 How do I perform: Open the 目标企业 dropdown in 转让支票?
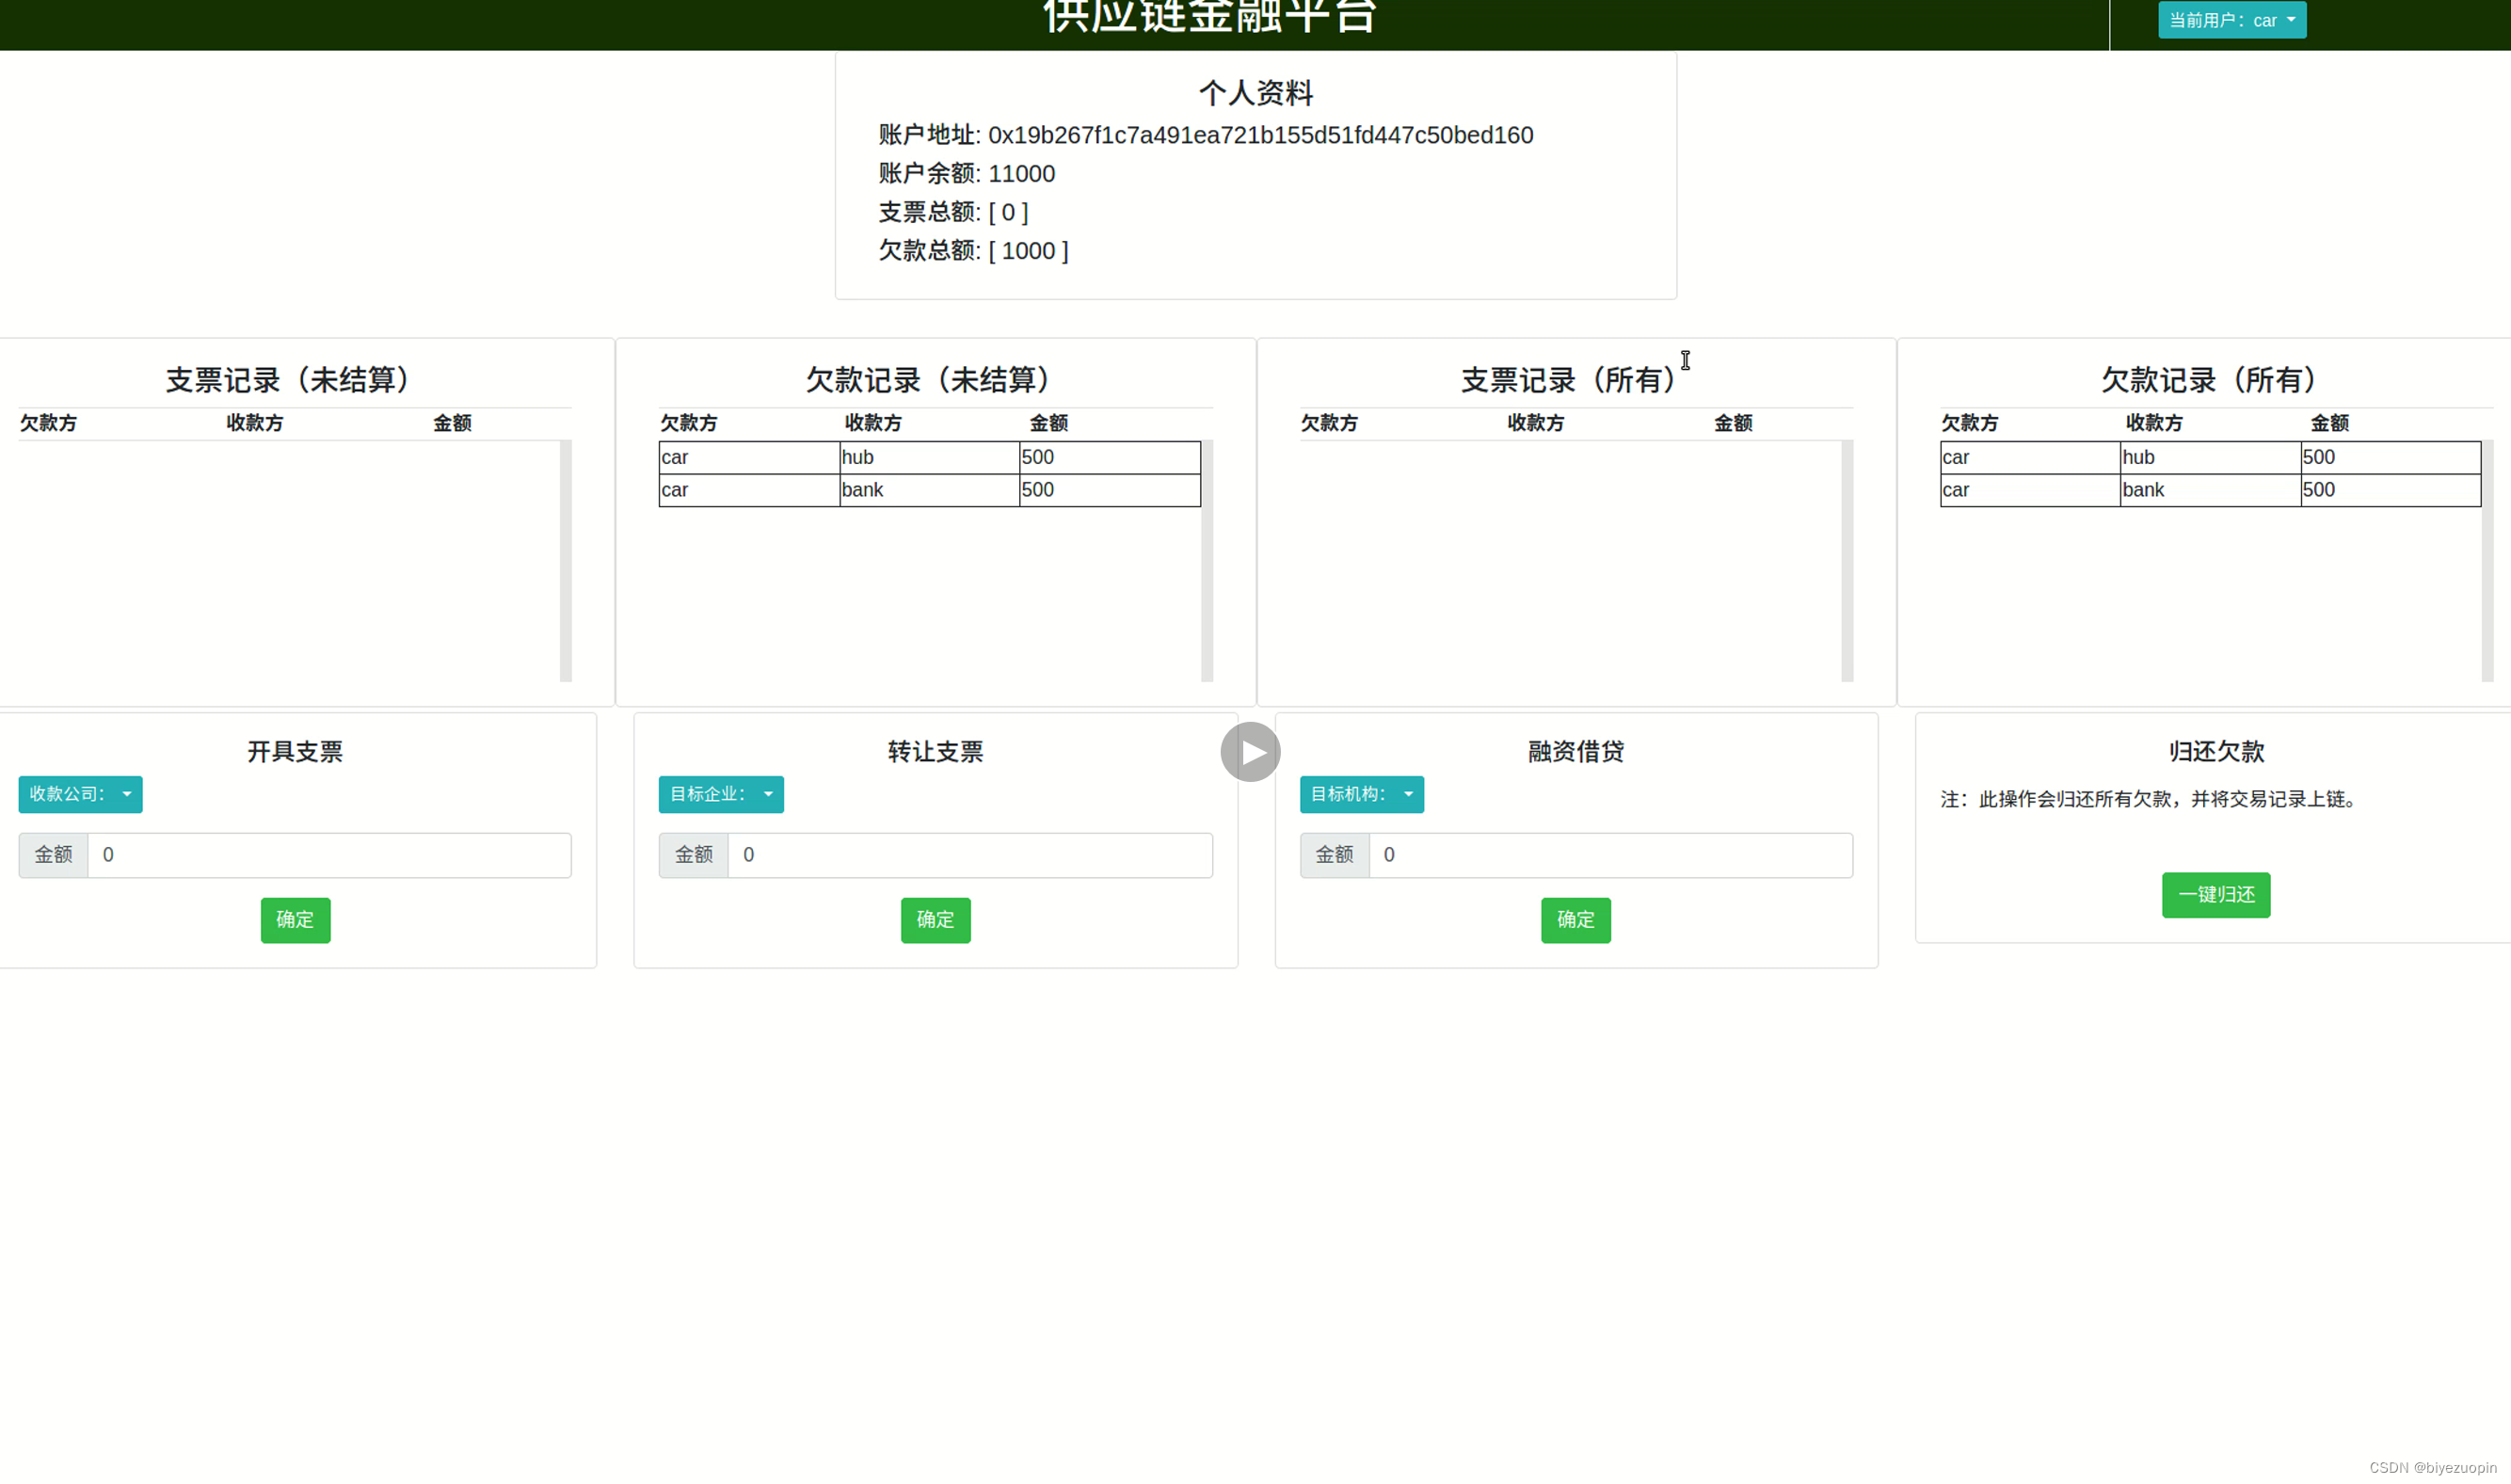click(720, 794)
